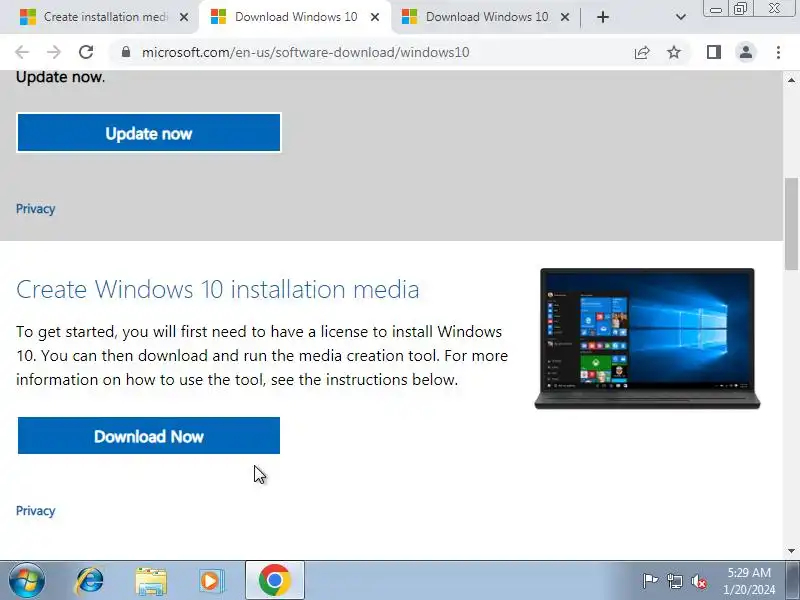The height and width of the screenshot is (600, 800).
Task: Click the Windows 10 laptop image
Action: click(647, 338)
